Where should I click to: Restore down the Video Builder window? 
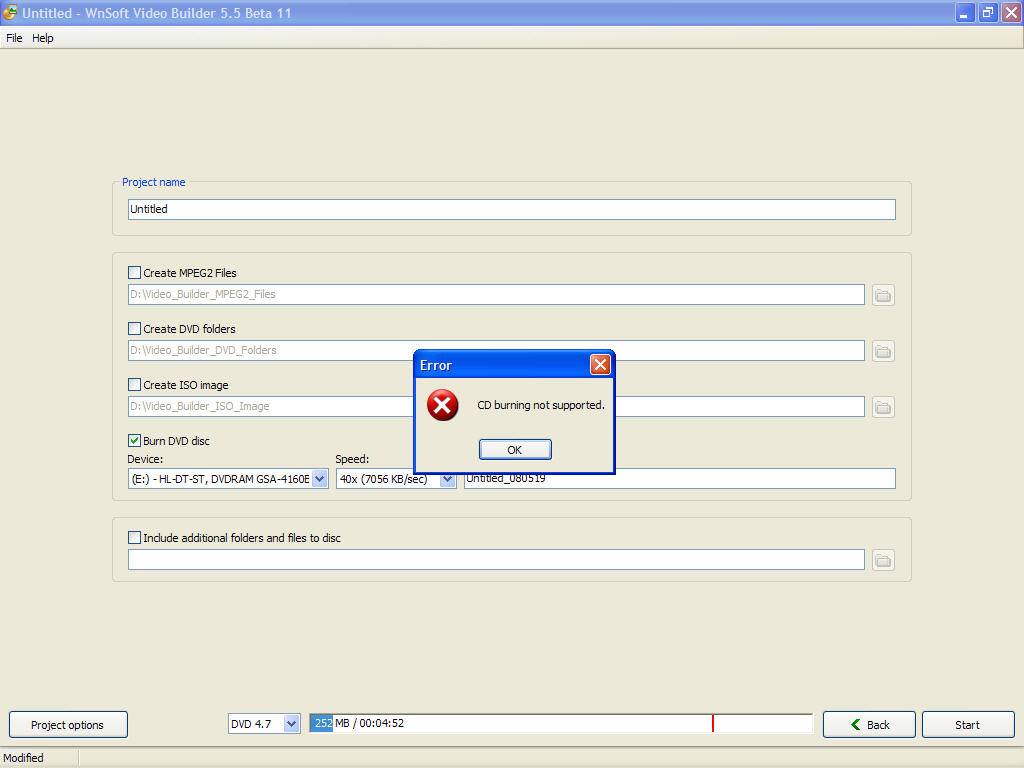pos(987,13)
